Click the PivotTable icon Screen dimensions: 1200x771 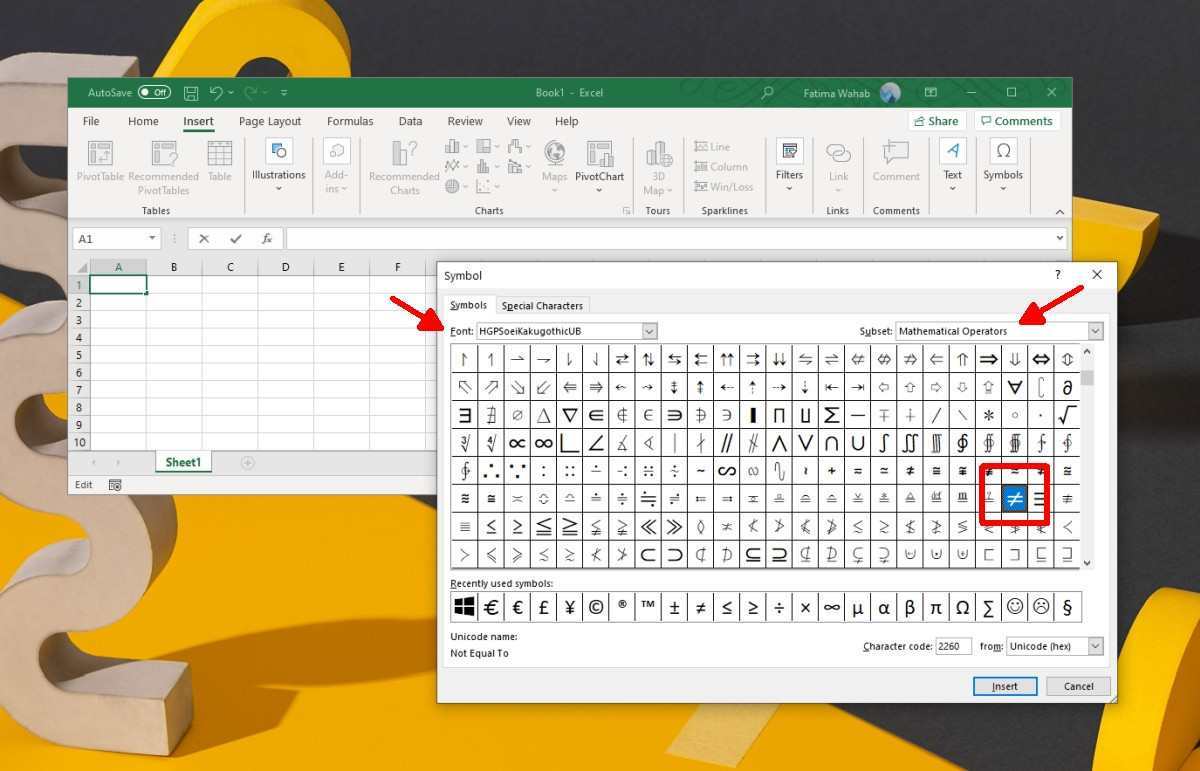(100, 153)
